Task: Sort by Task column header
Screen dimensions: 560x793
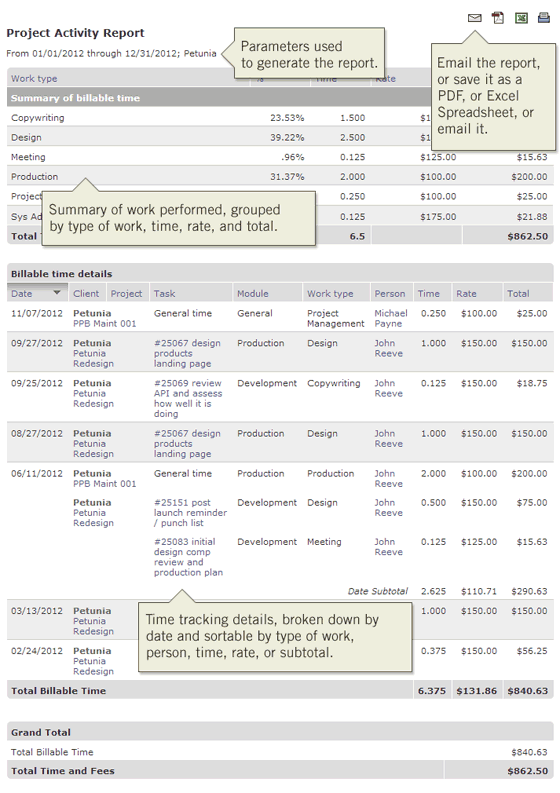Action: [164, 293]
